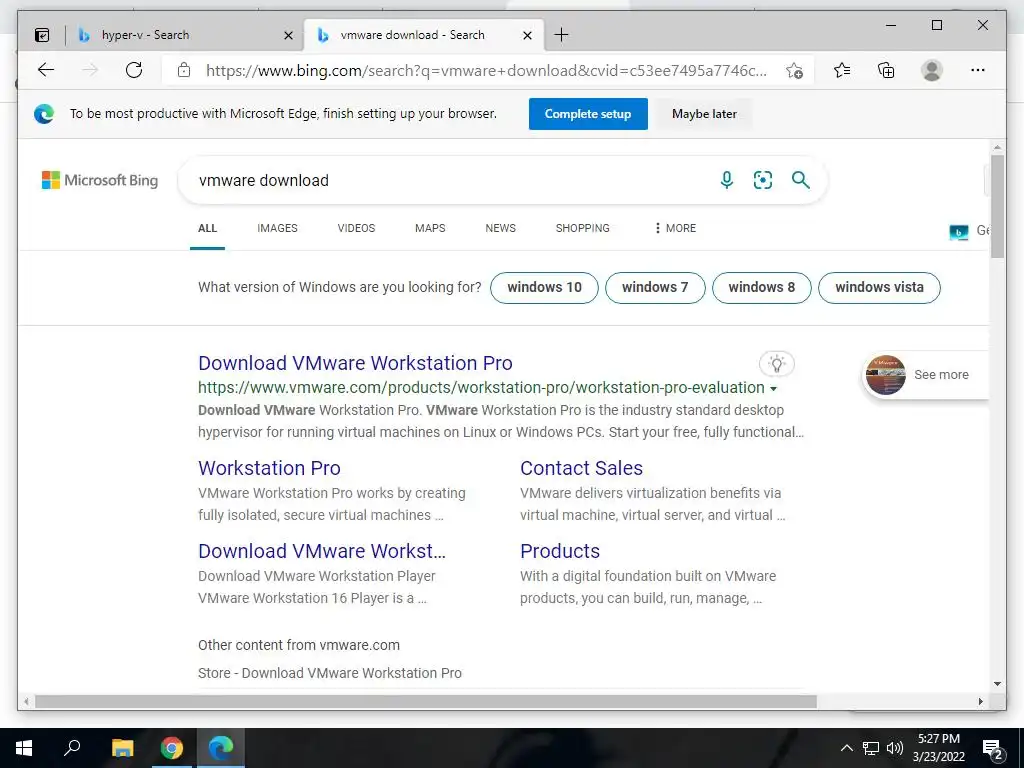
Task: Click the lightbulb icon beside first result
Action: pyautogui.click(x=776, y=364)
